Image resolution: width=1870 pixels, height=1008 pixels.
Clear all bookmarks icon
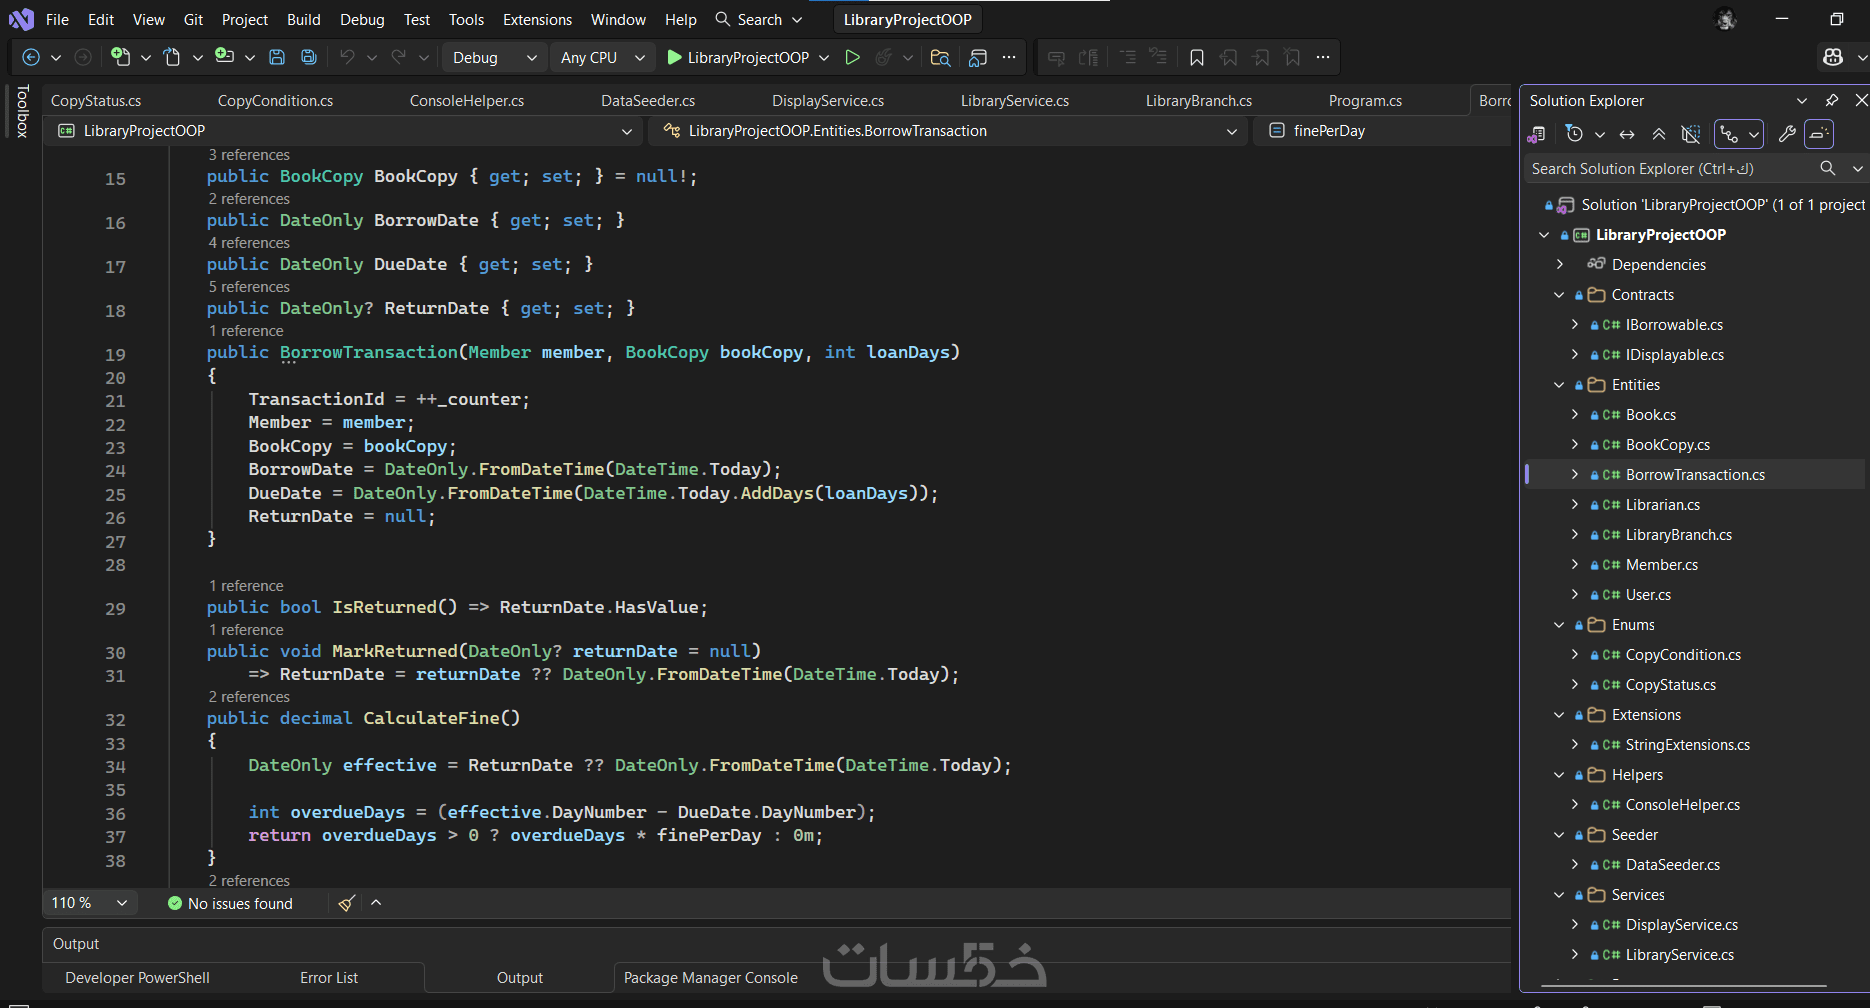pos(1293,58)
